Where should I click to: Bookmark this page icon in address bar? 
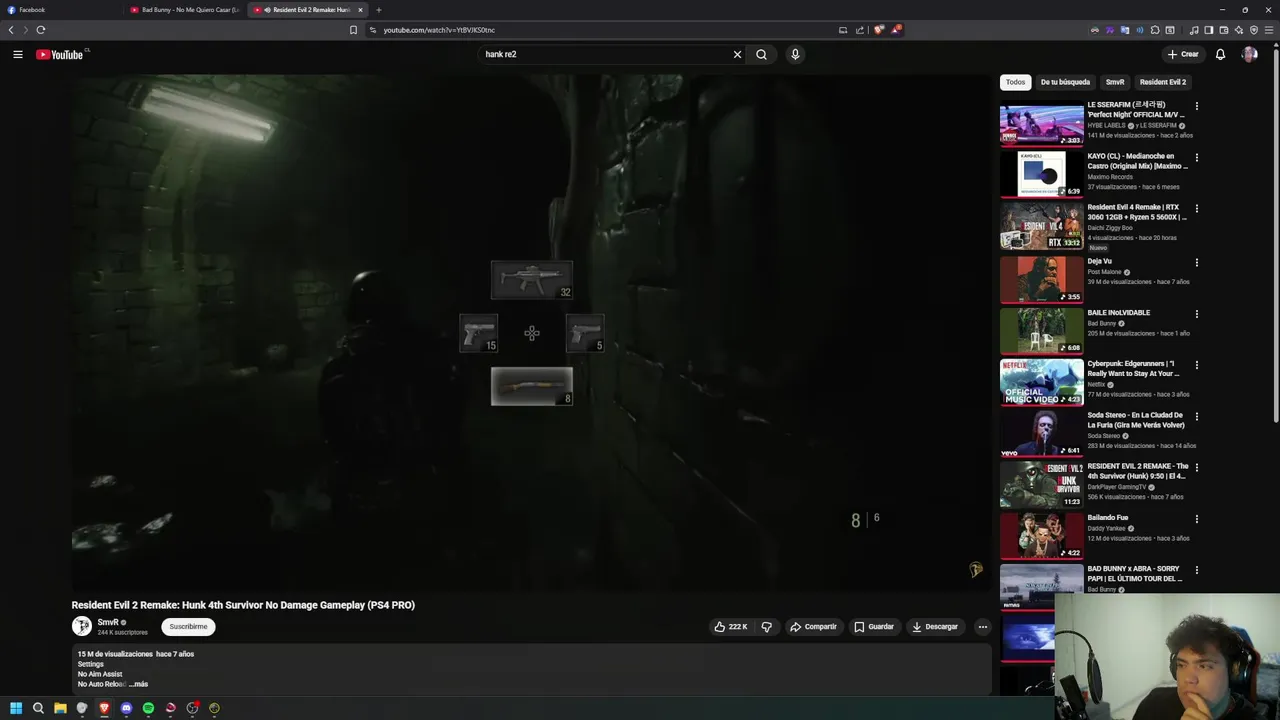pos(353,30)
